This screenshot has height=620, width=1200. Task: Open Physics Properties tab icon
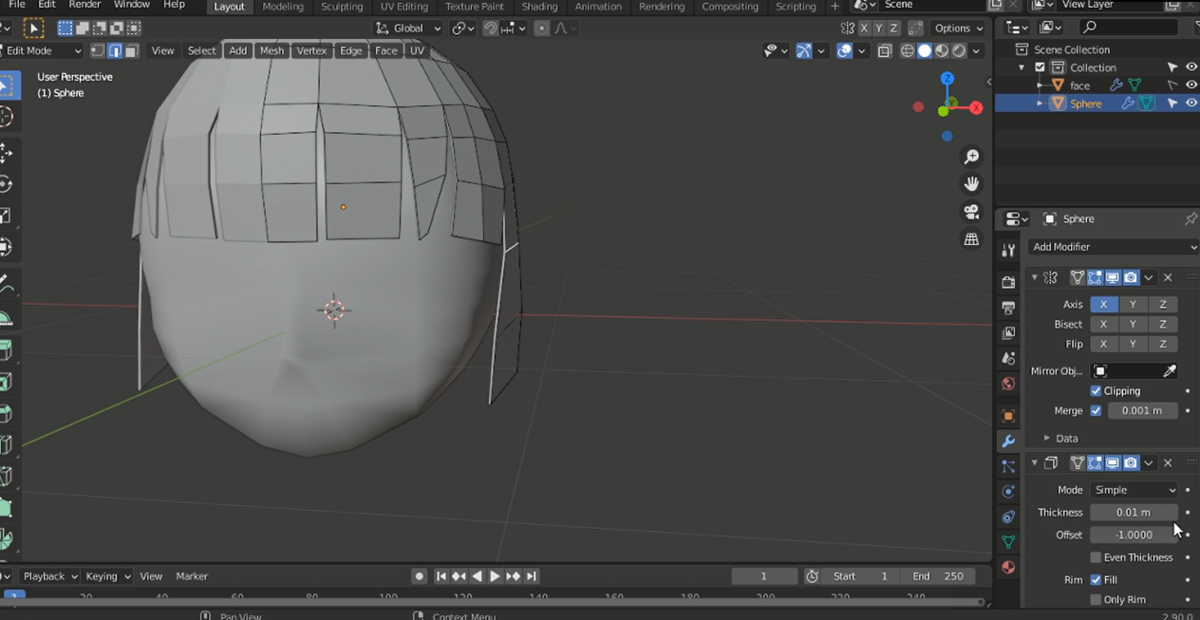tap(1008, 491)
